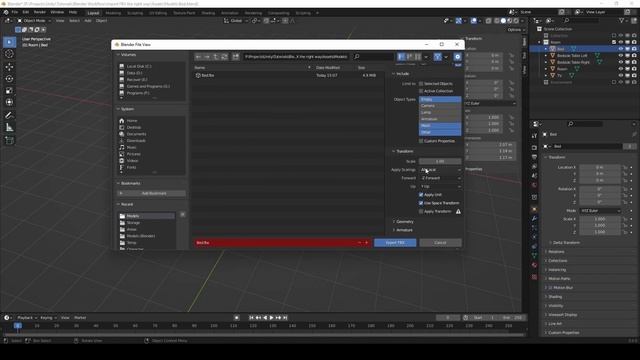The image size is (640, 360).
Task: Select the Add Cube tool in left toolbar
Action: [9, 140]
